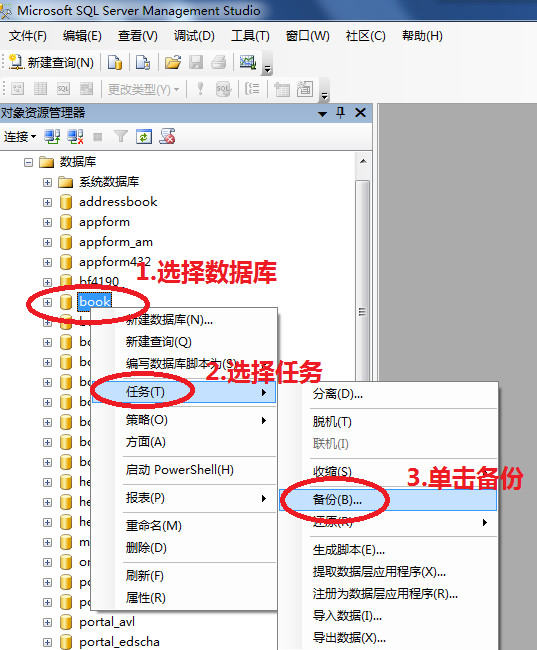Choose 任务(T) in the context menu
537x650 pixels.
tap(184, 392)
